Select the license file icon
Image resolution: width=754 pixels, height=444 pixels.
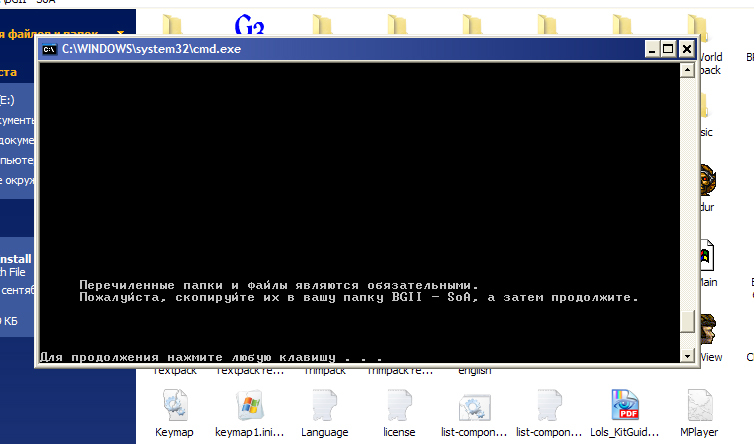[399, 405]
